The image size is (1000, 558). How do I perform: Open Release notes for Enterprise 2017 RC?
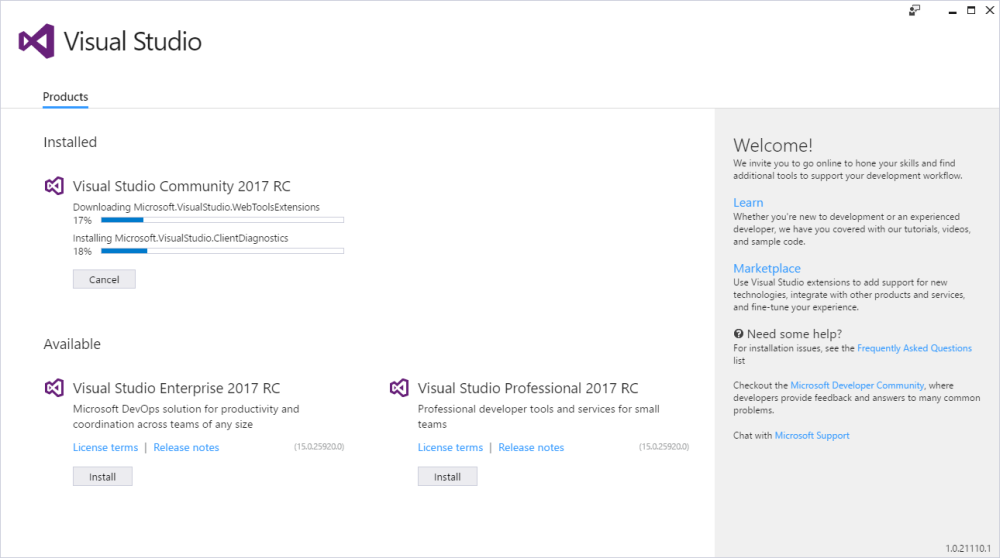click(x=186, y=448)
